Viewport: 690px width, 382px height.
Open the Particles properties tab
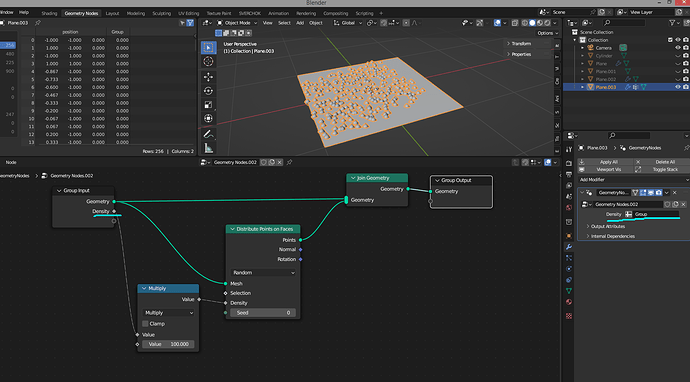[569, 258]
